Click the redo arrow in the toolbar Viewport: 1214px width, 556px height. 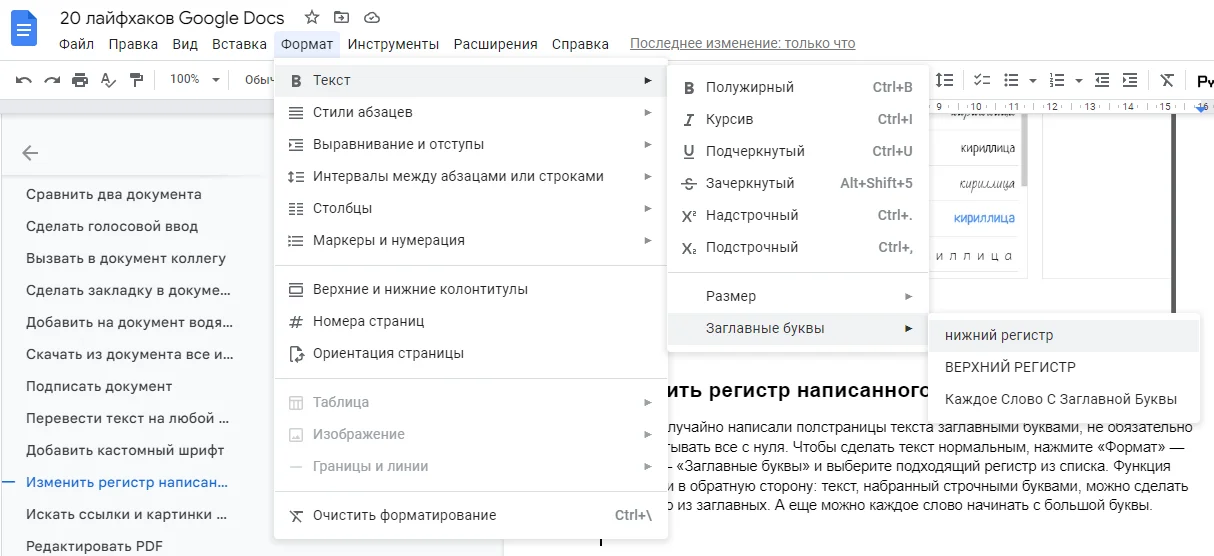(52, 80)
